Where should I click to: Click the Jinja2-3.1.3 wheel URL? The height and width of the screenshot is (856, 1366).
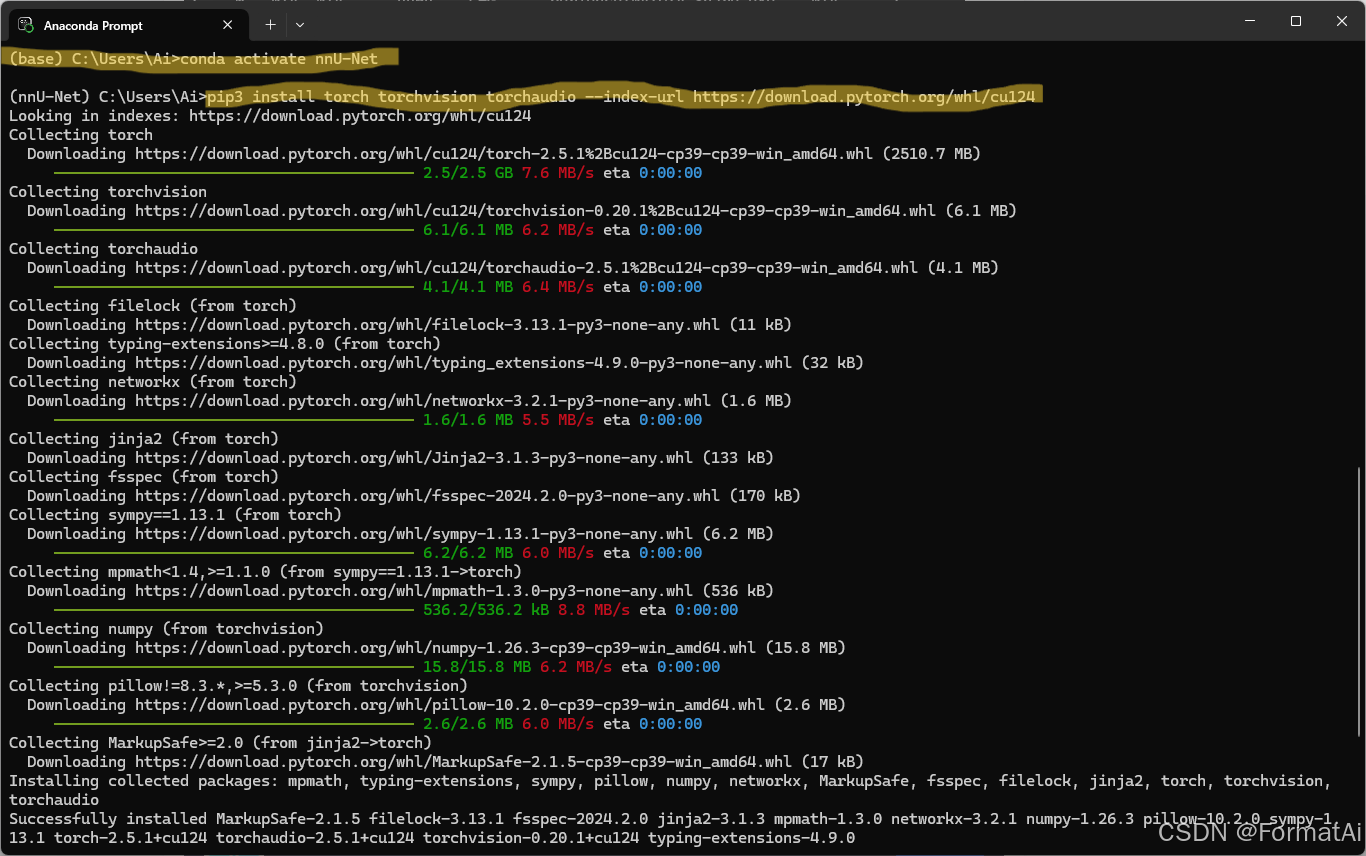pyautogui.click(x=414, y=458)
